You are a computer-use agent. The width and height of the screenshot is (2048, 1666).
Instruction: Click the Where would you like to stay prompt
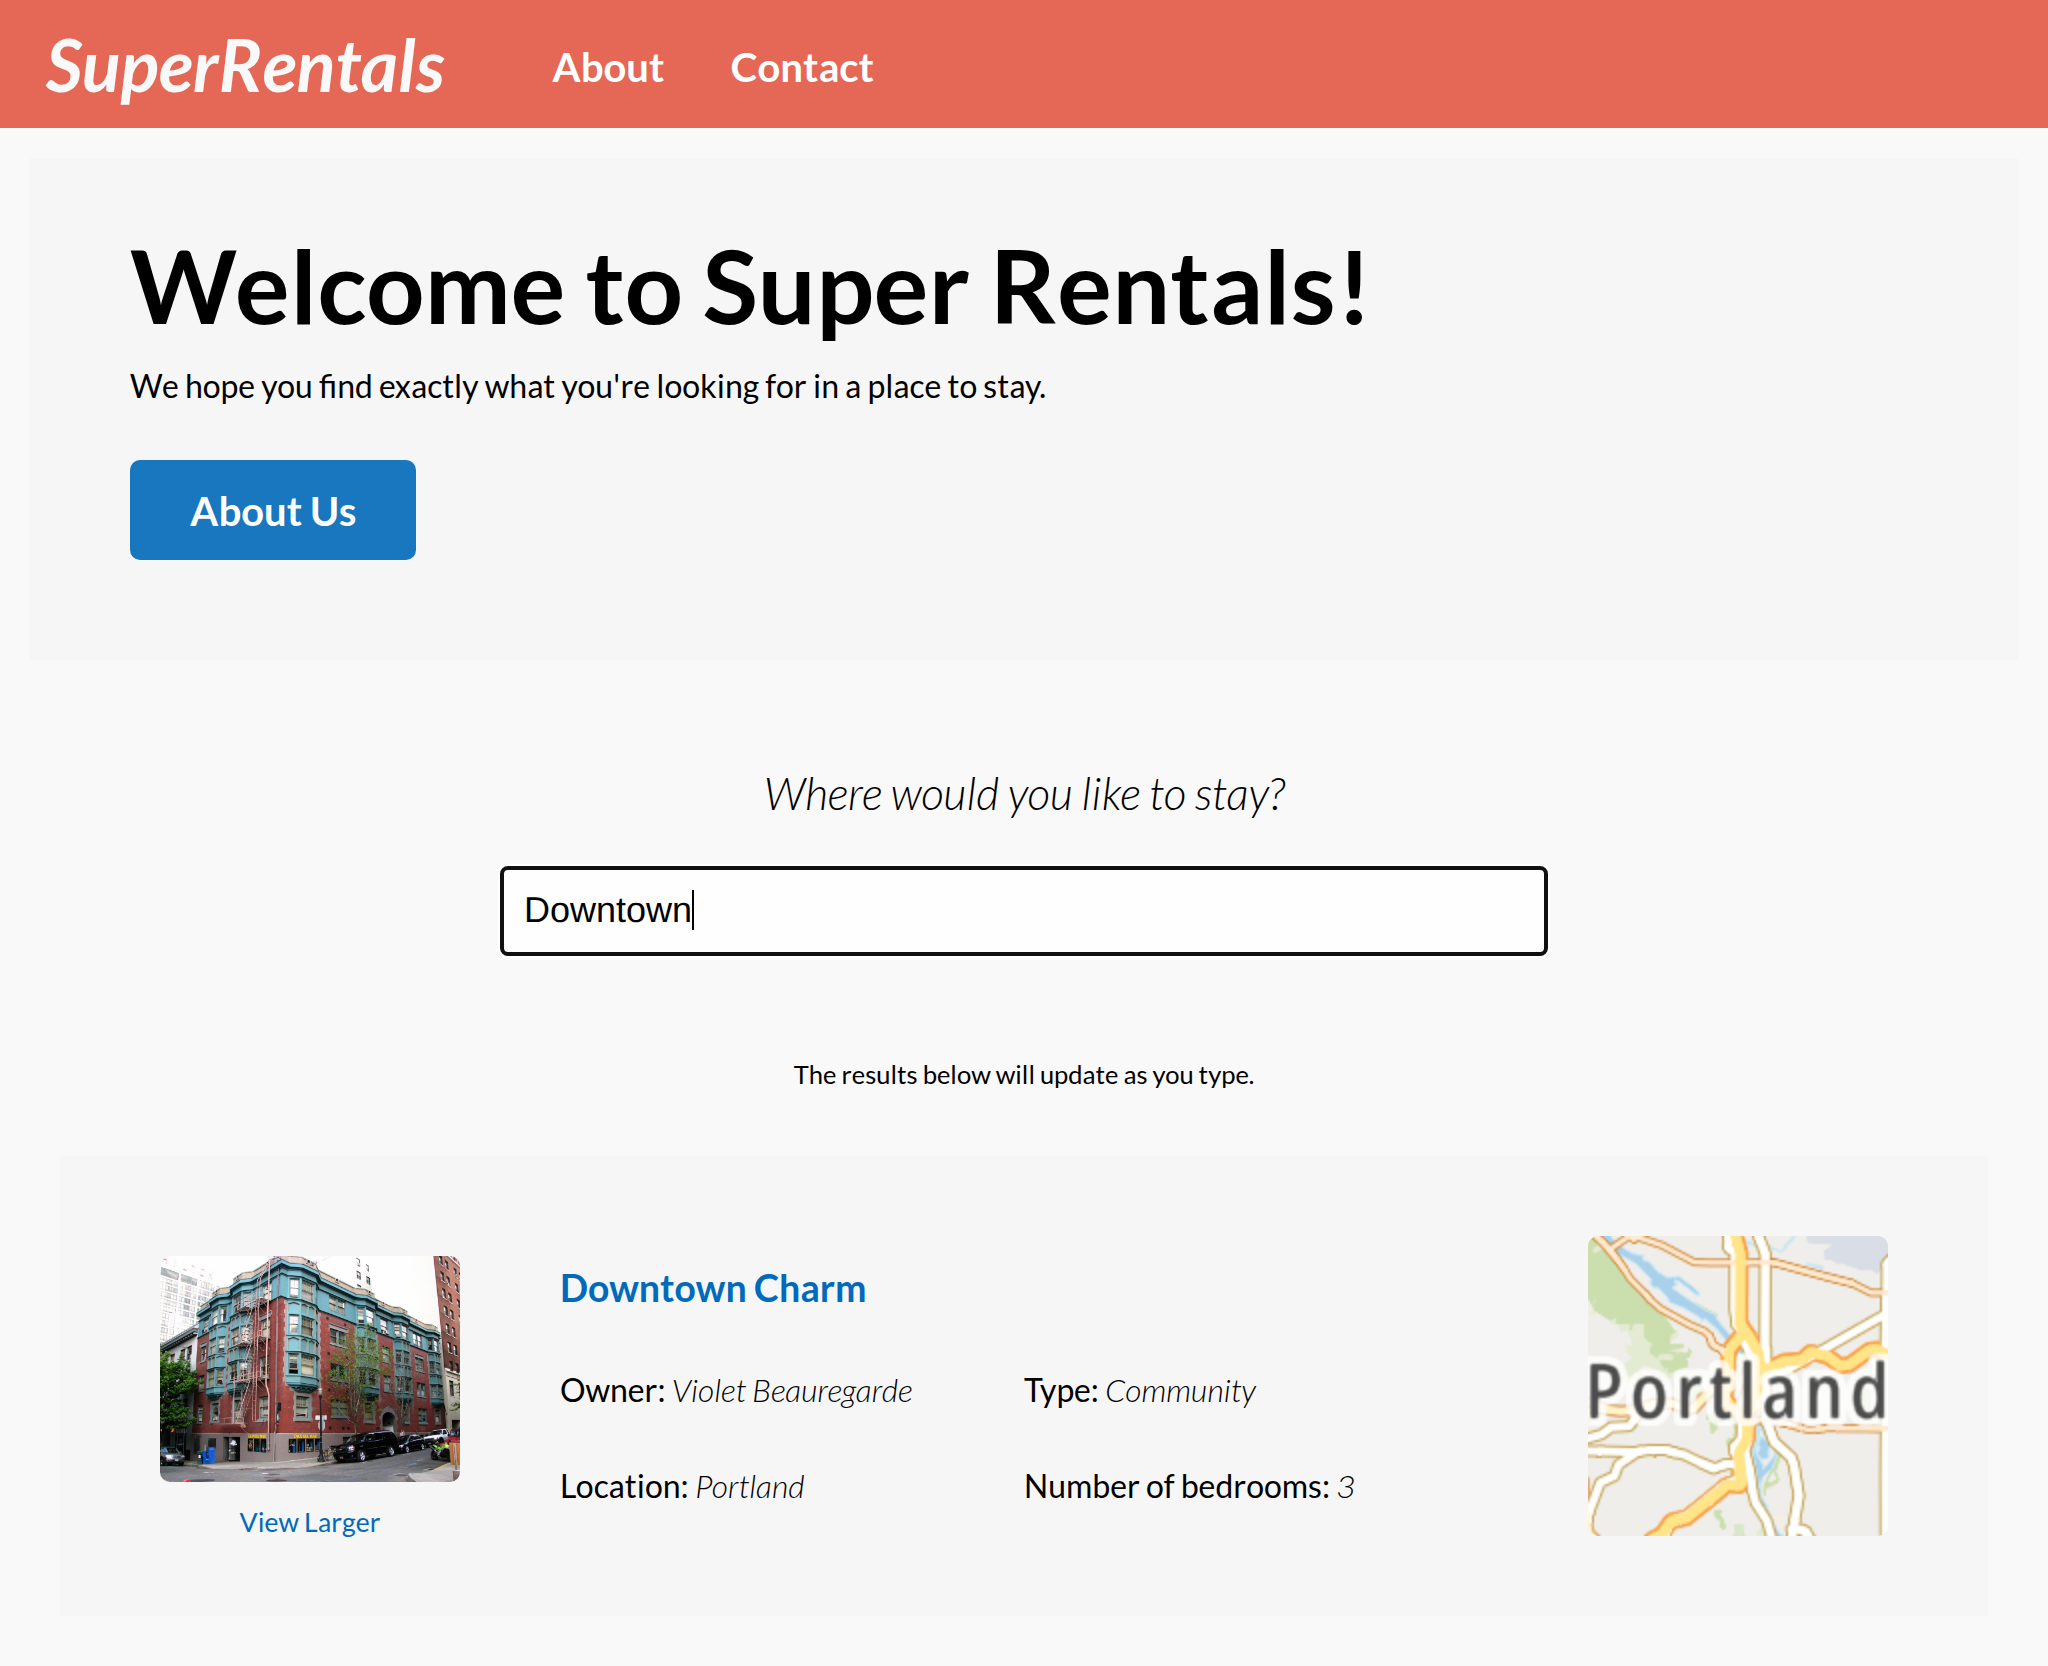point(1023,793)
